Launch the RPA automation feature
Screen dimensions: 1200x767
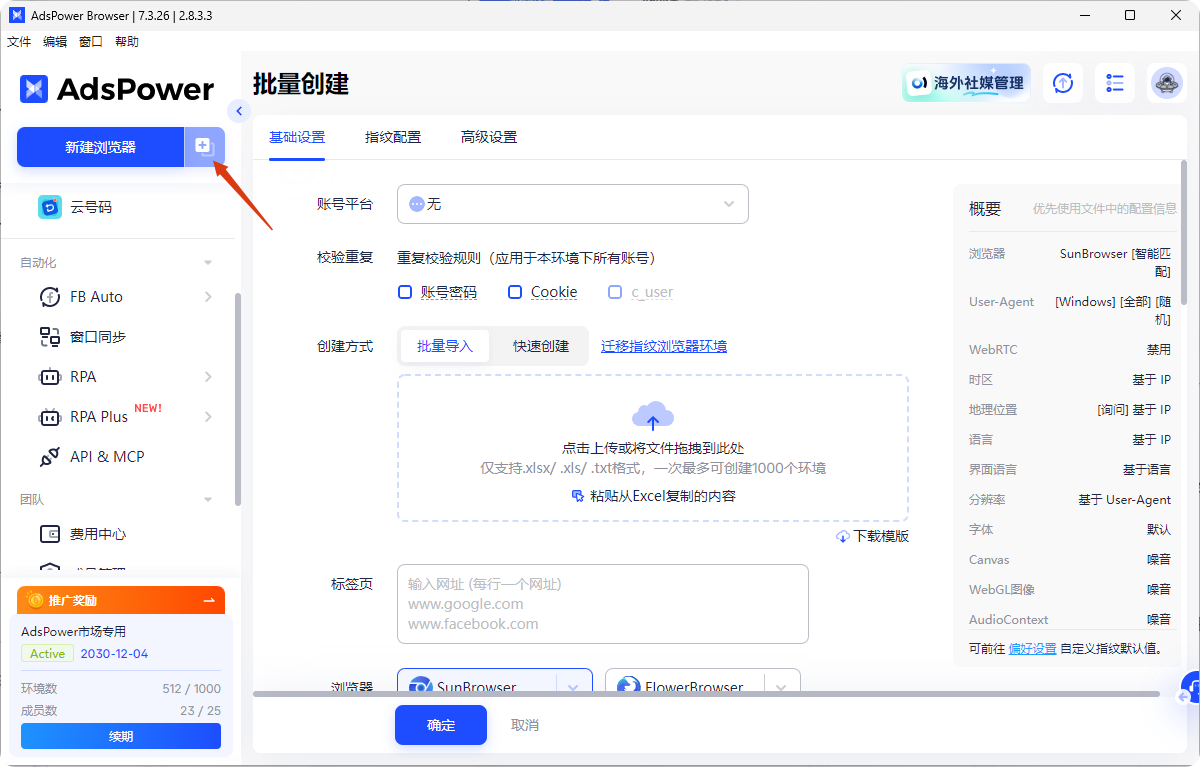coord(85,376)
